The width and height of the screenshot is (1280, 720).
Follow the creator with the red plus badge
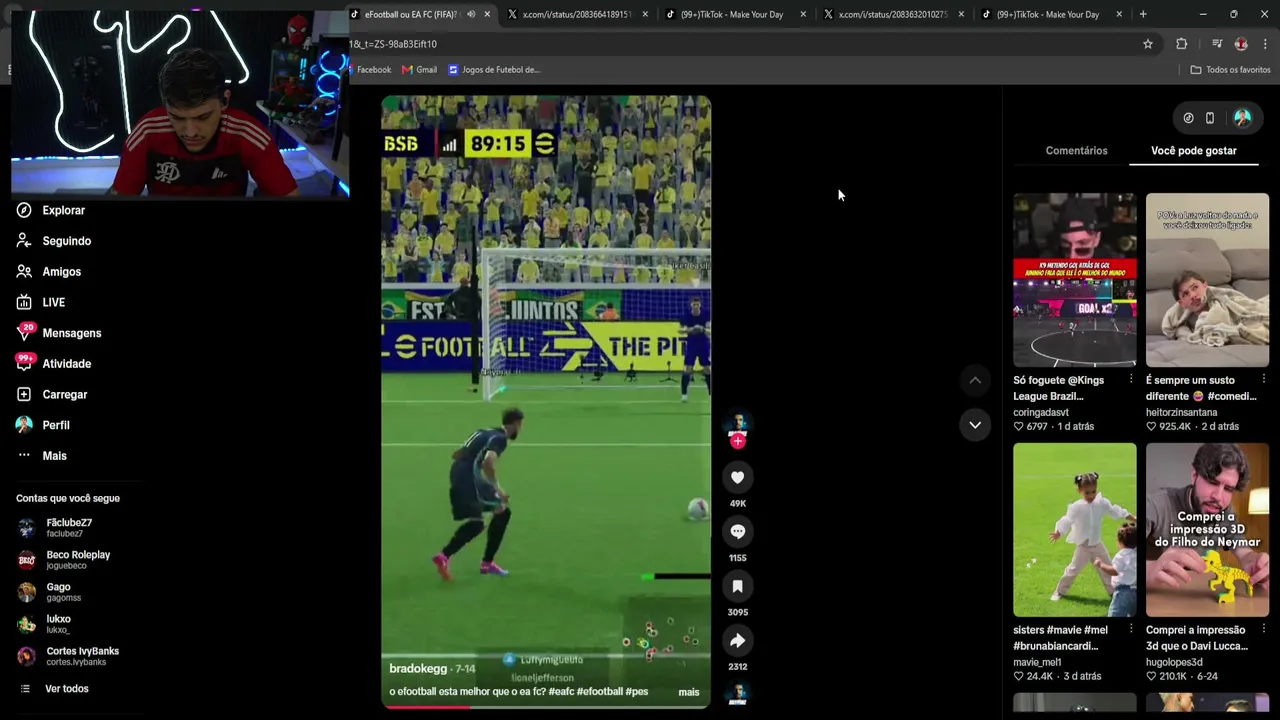[x=737, y=441]
